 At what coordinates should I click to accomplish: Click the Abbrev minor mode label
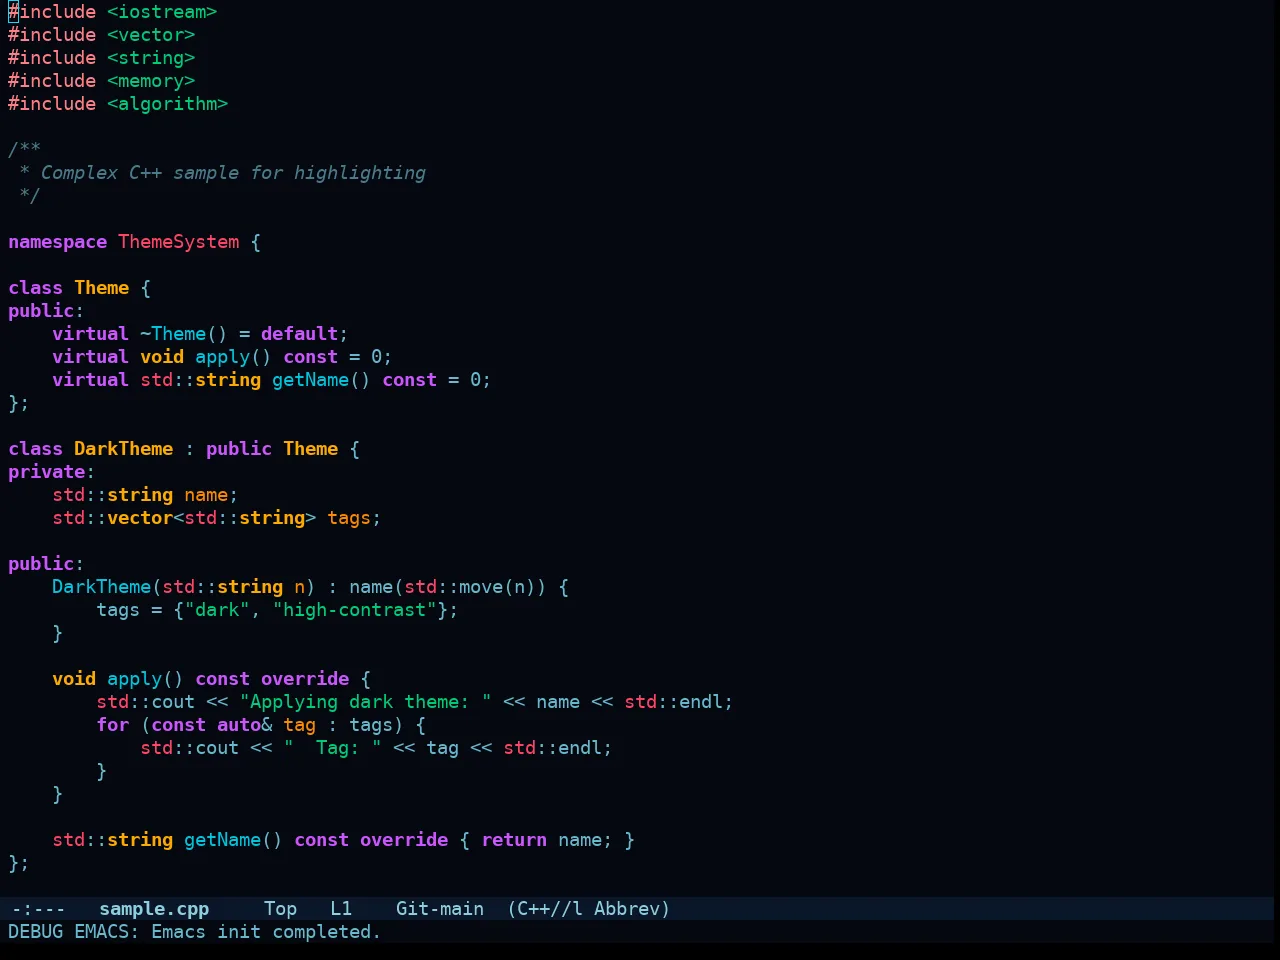click(x=632, y=909)
